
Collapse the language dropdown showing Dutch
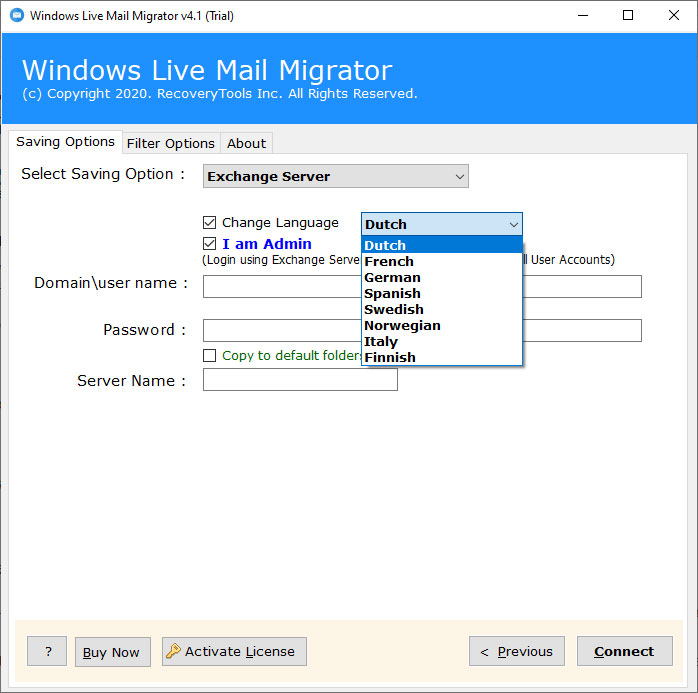(x=513, y=225)
